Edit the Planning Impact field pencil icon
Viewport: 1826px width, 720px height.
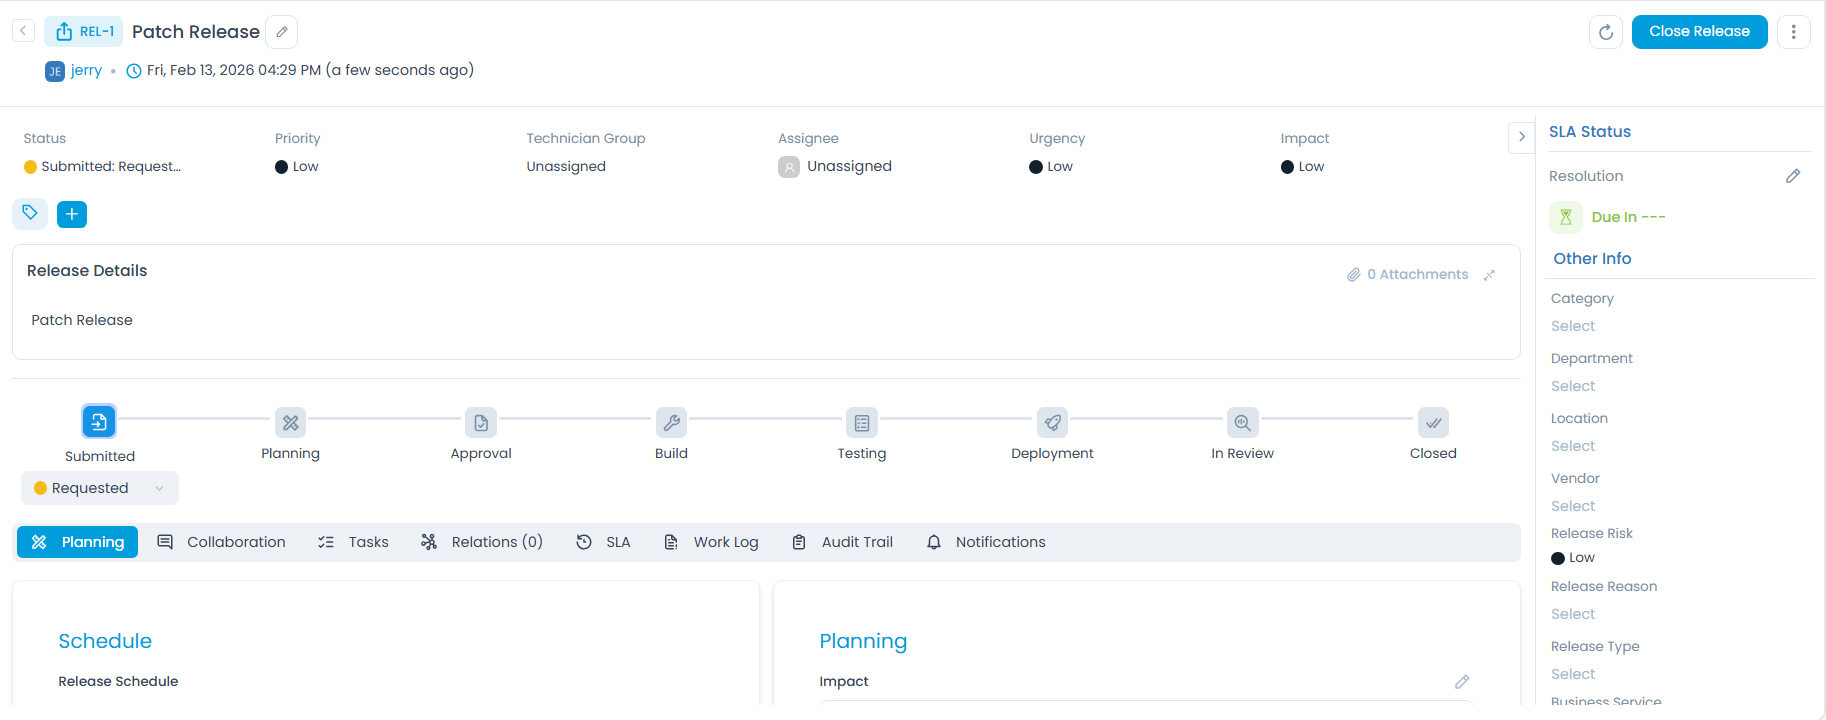coord(1461,682)
